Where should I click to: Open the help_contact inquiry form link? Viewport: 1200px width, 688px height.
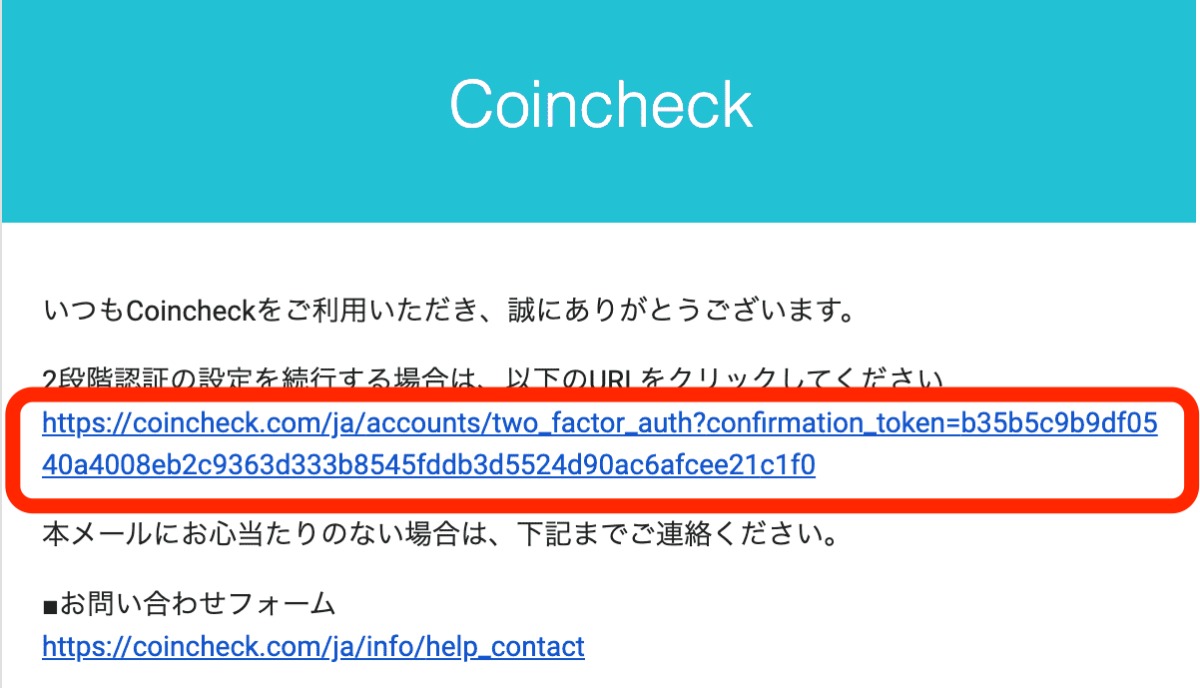coord(313,647)
